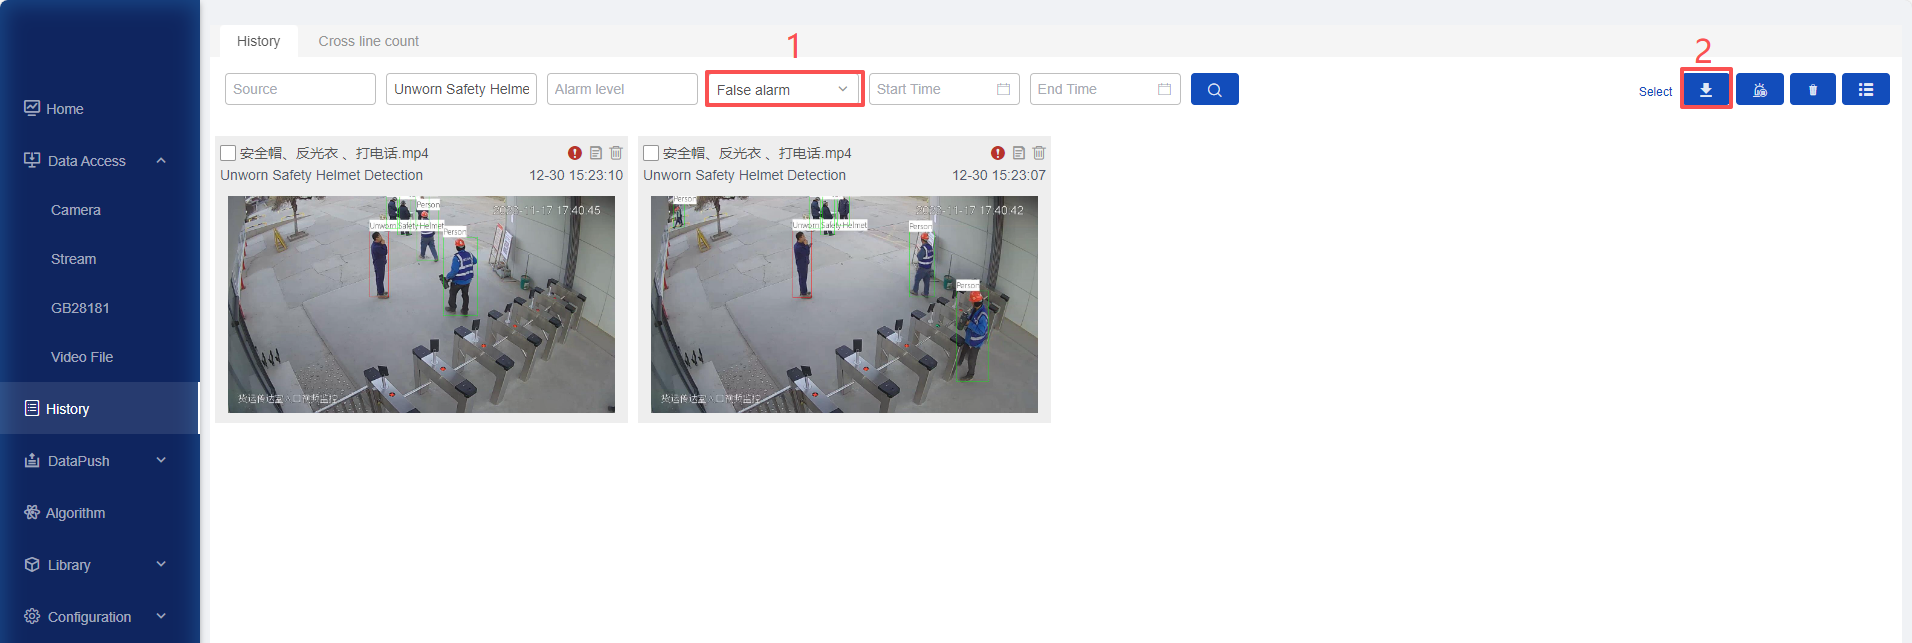Click the Select link
Screen dimensions: 1912x643
tap(1655, 92)
